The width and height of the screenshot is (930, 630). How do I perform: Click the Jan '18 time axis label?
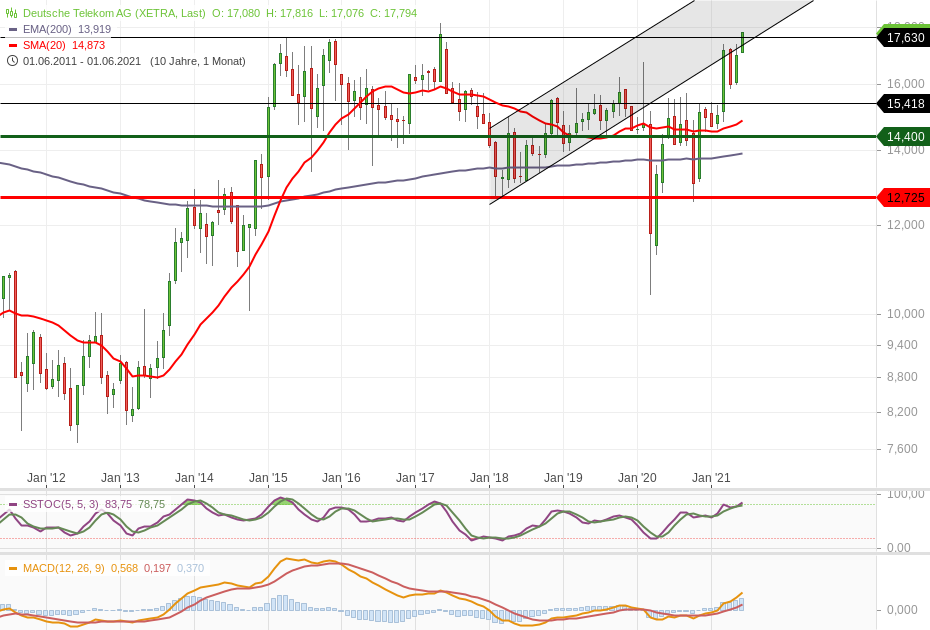489,478
